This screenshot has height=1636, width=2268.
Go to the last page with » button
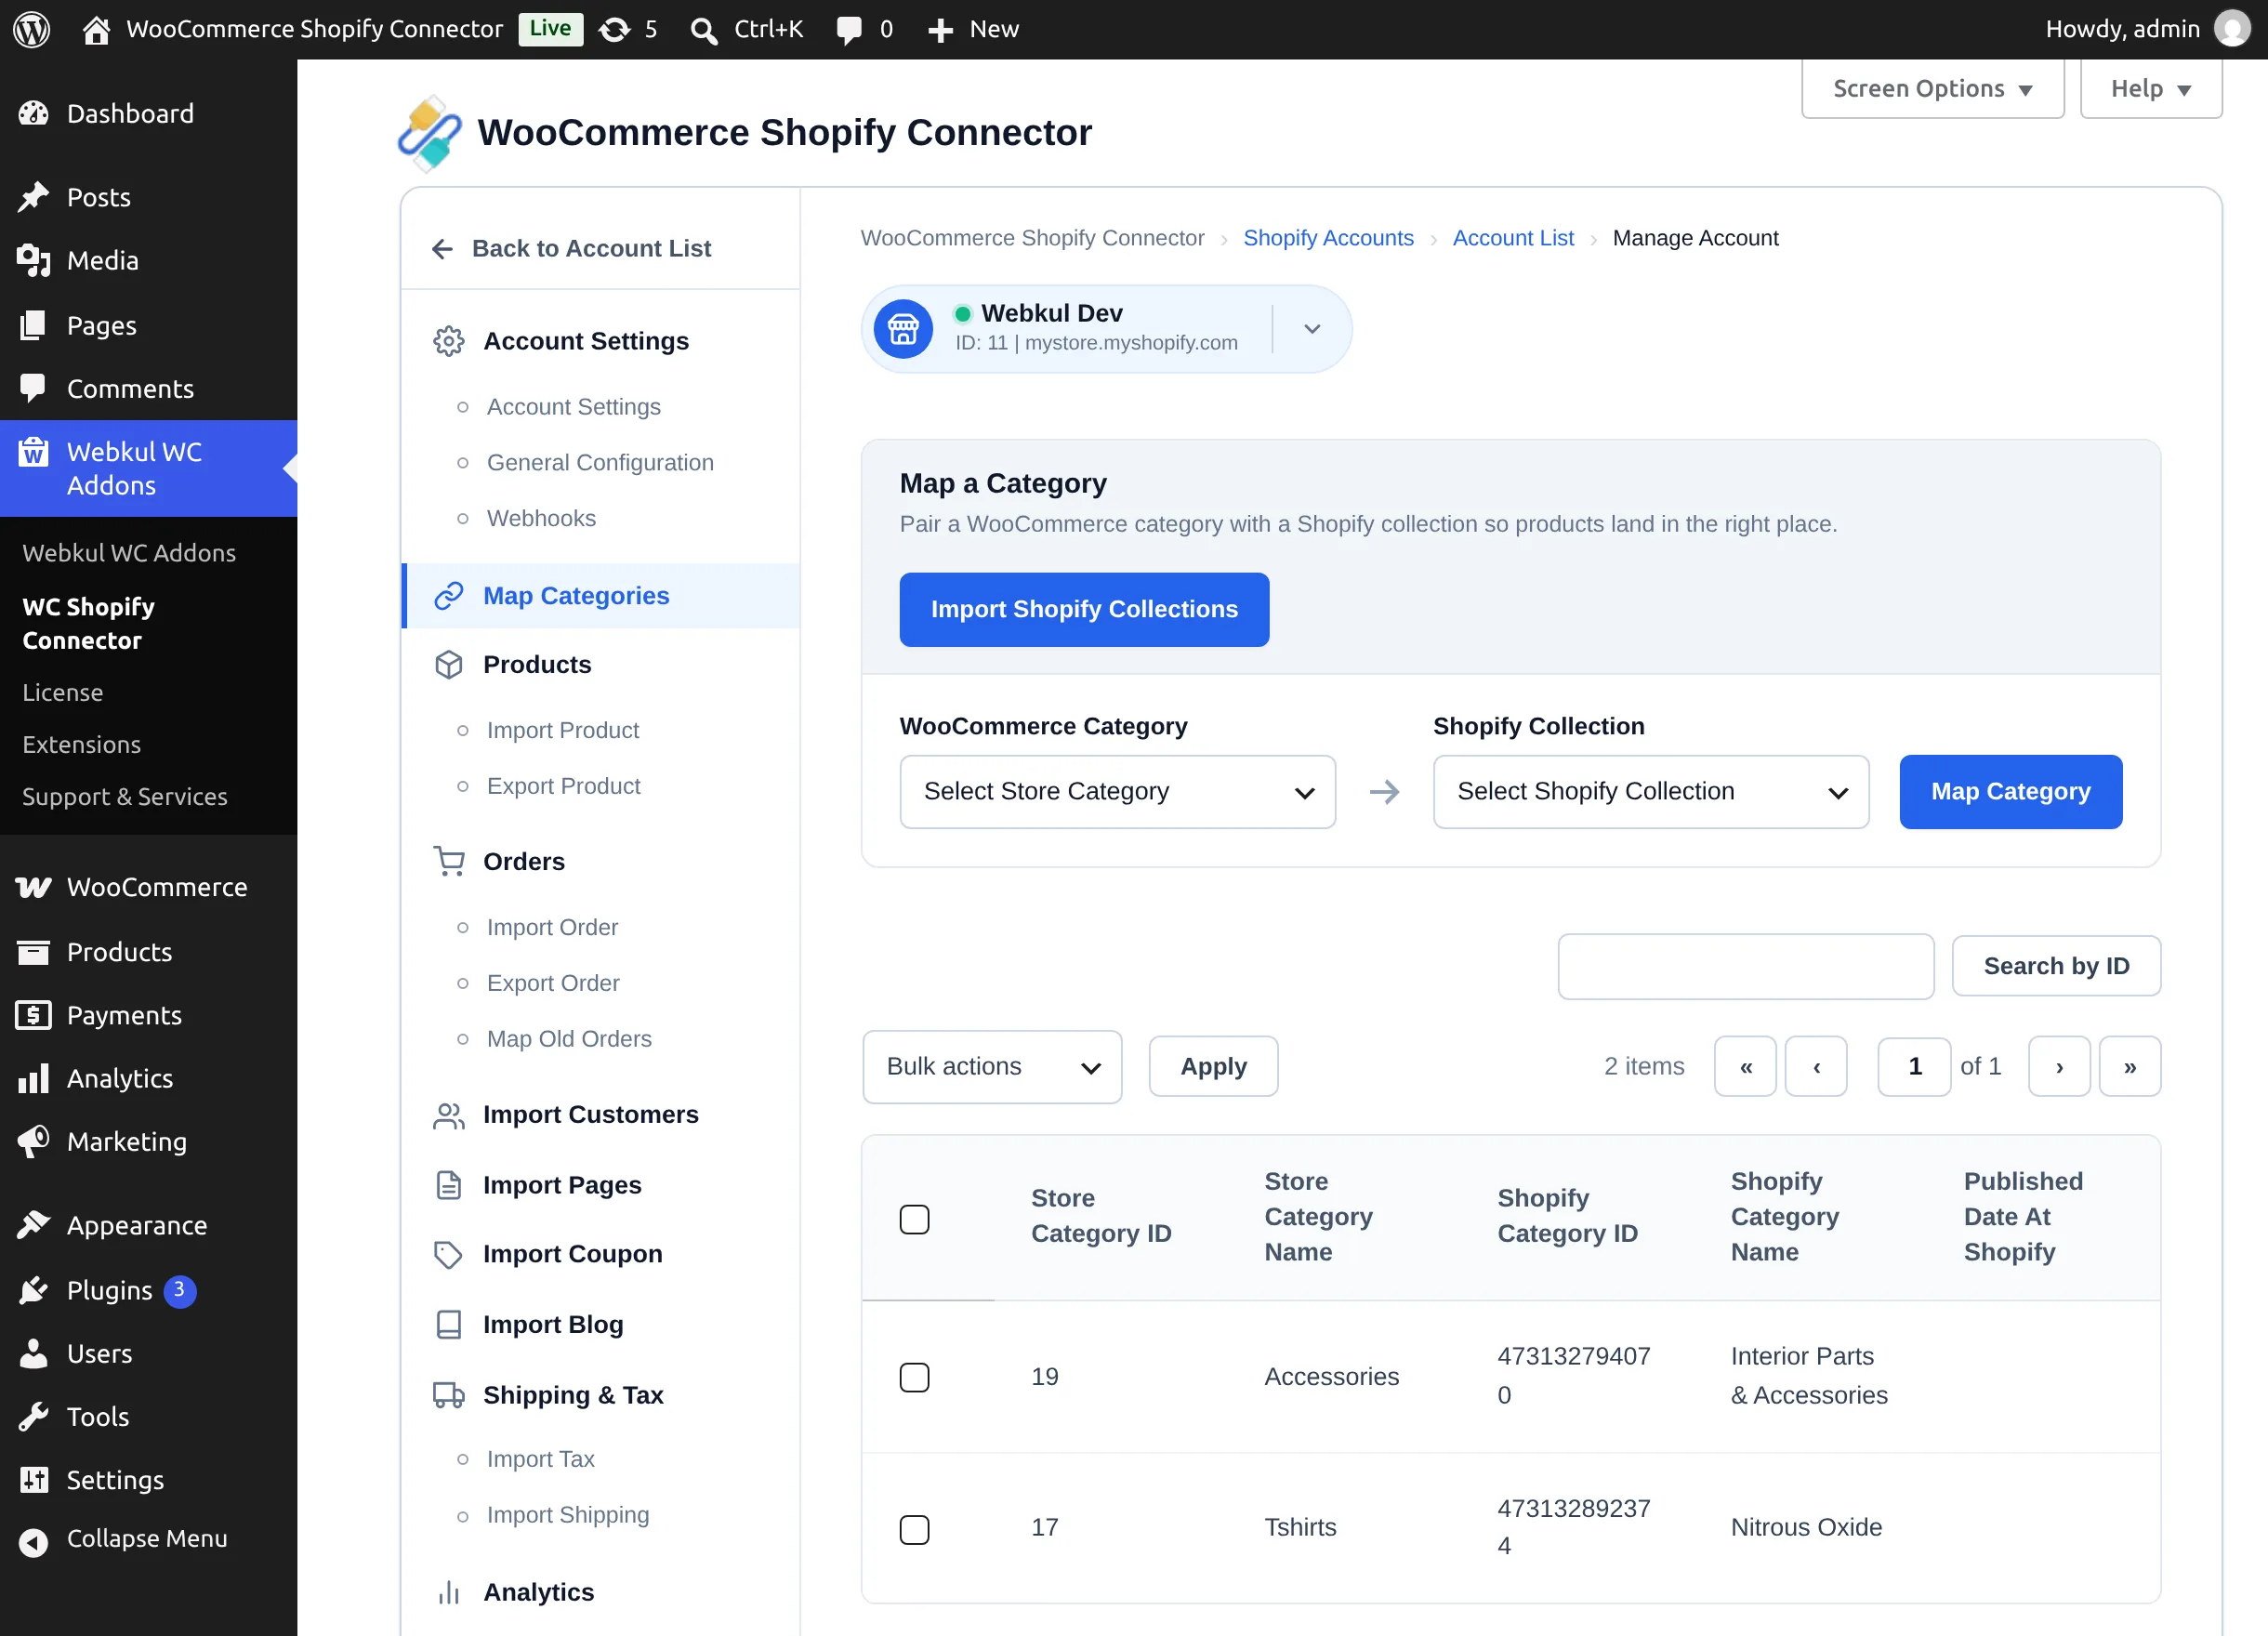(x=2130, y=1067)
